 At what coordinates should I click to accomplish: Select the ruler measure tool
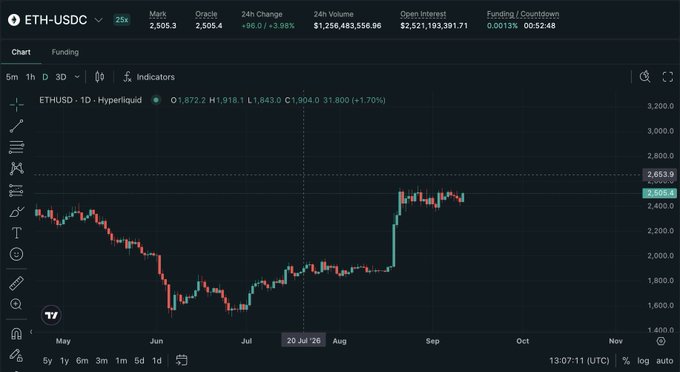pos(16,284)
